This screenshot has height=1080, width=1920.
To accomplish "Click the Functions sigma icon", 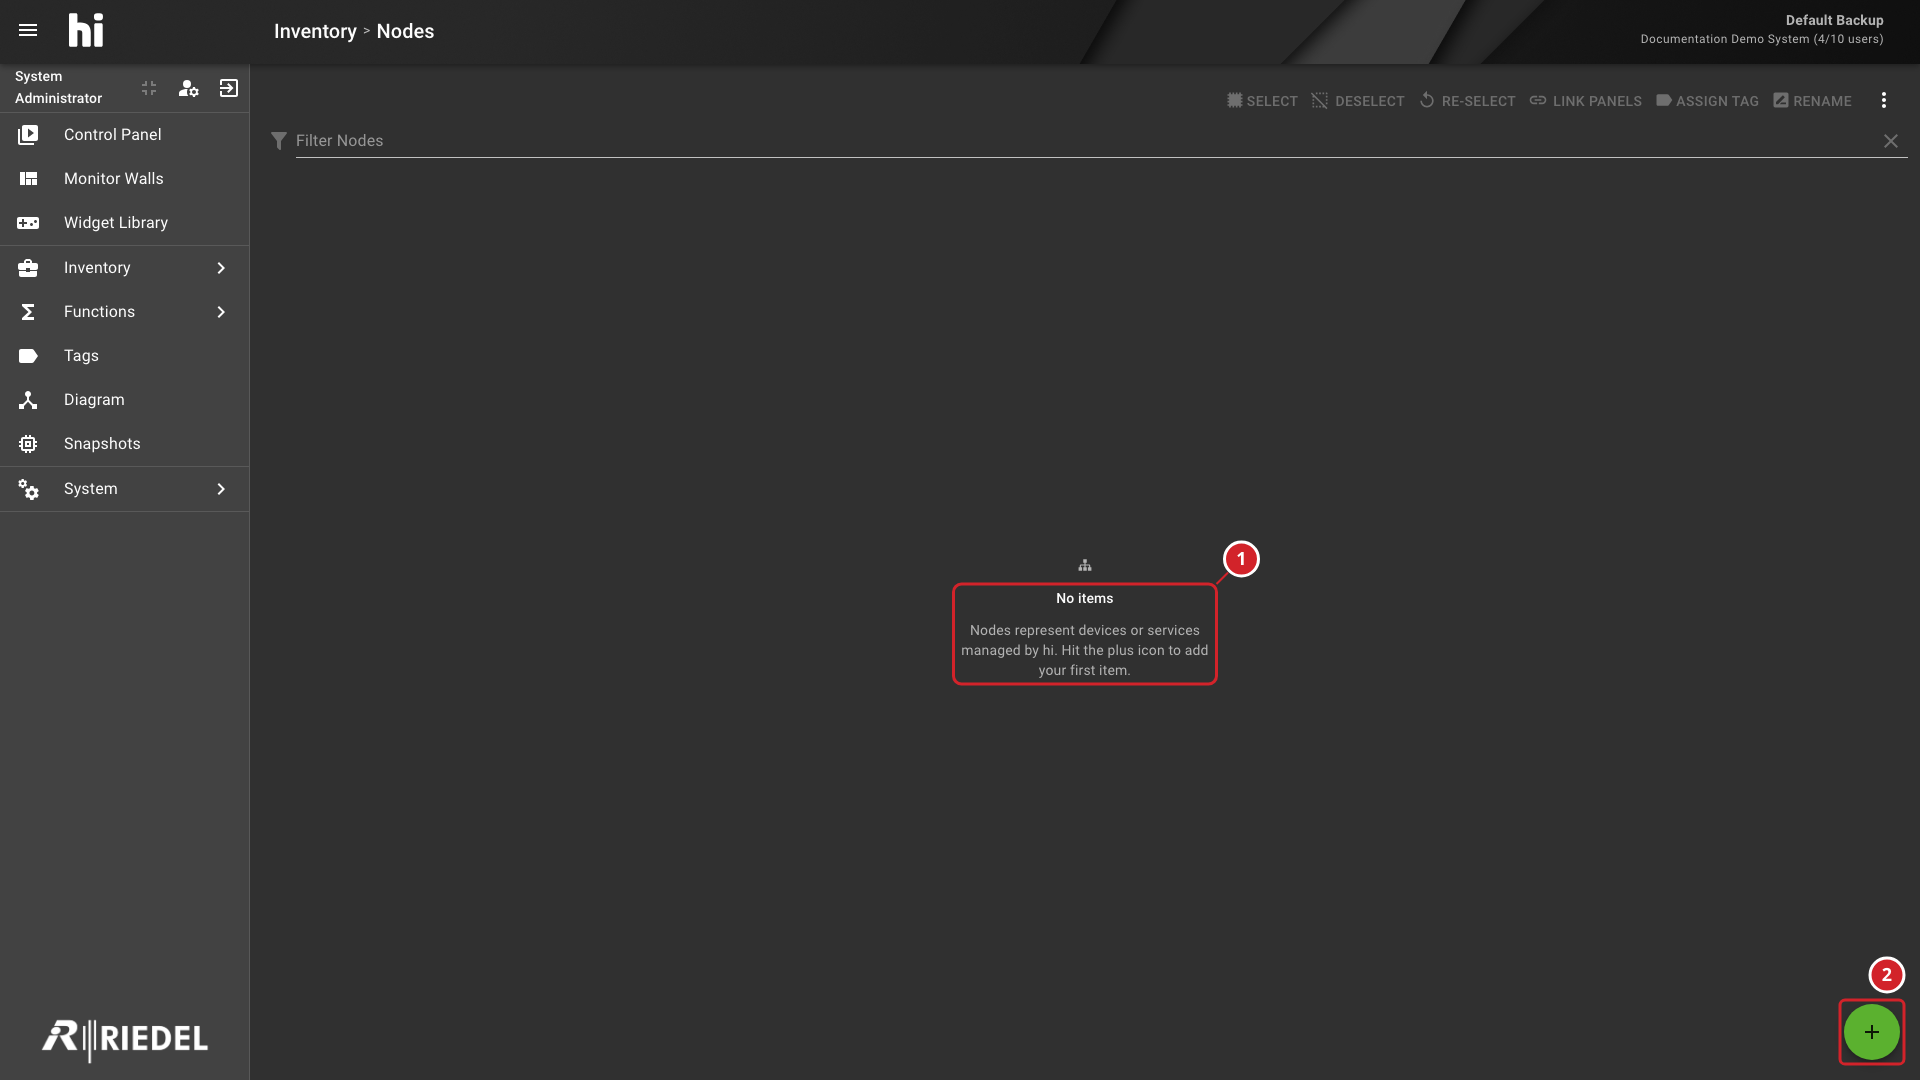I will 28,312.
